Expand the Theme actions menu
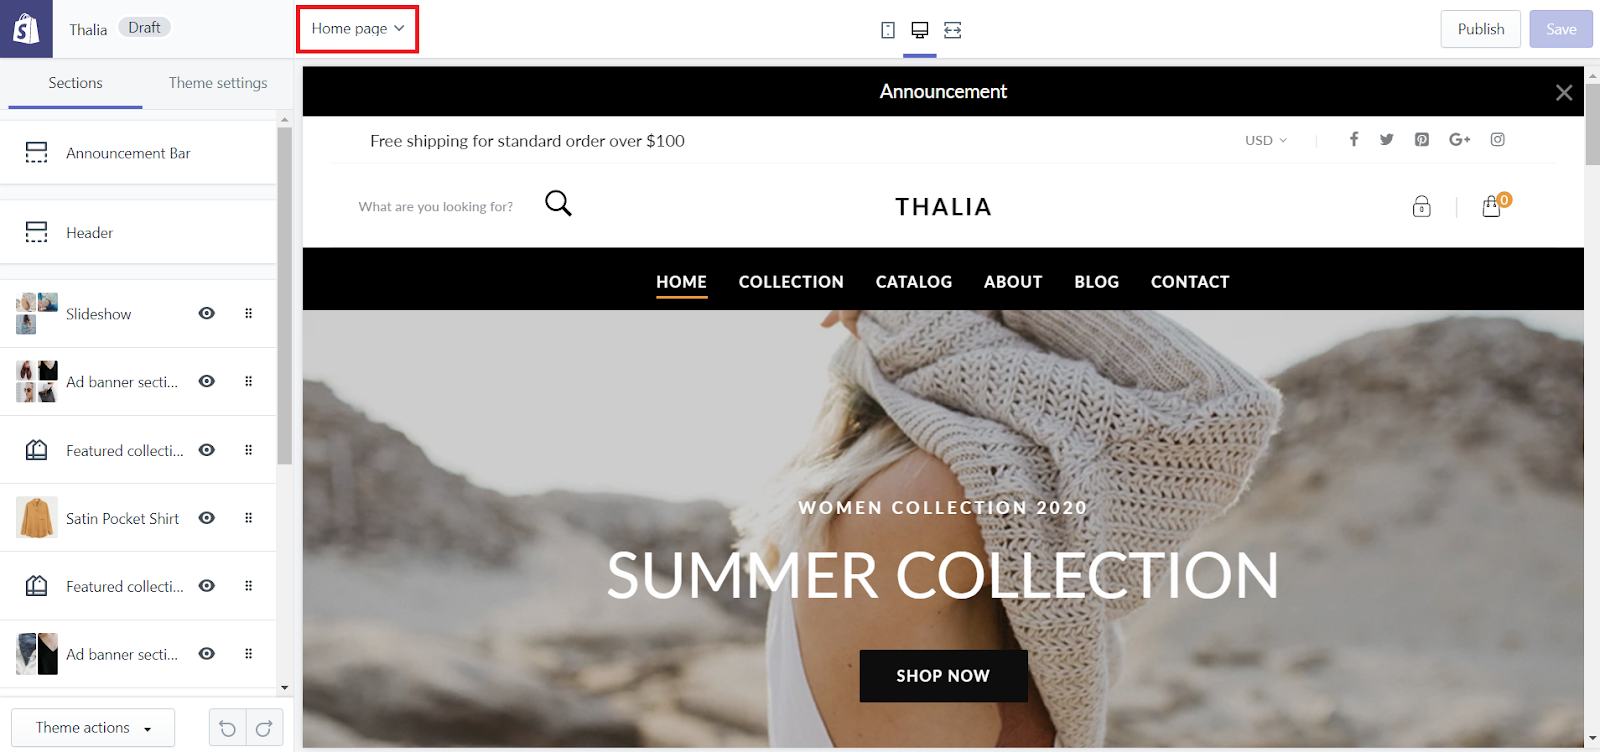The image size is (1600, 752). 93,728
